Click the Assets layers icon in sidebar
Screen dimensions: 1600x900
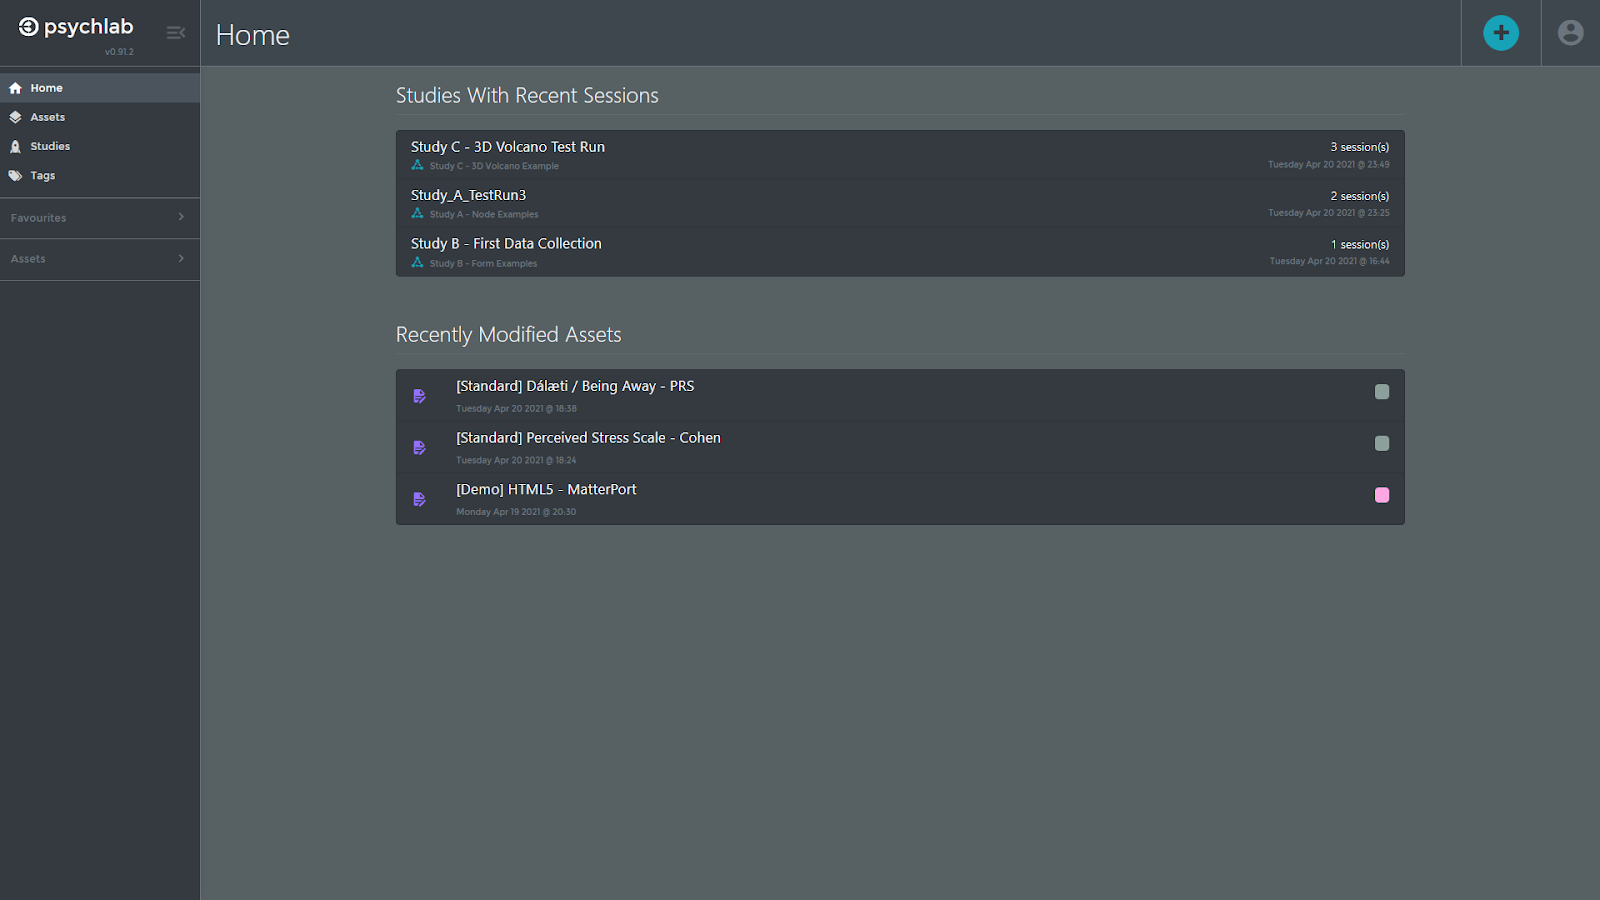click(15, 116)
